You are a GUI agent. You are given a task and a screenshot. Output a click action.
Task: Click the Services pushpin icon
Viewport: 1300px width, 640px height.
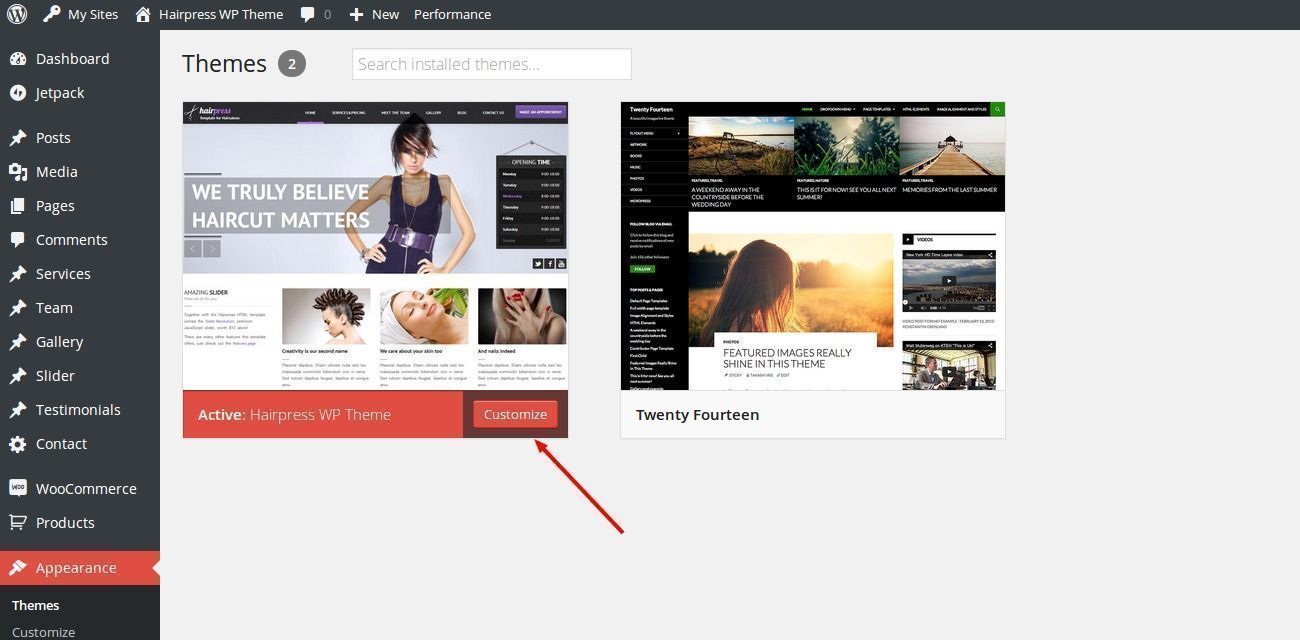tap(18, 274)
